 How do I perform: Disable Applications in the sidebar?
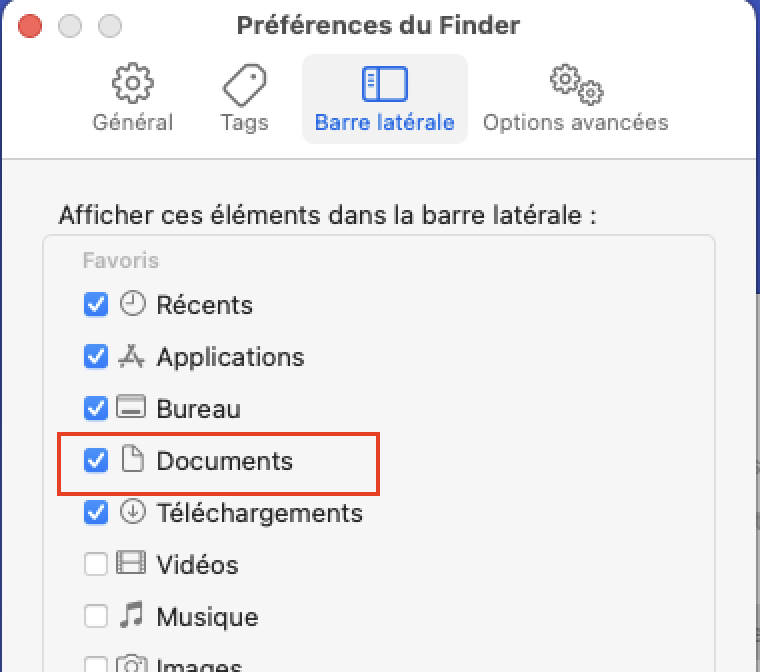click(x=96, y=356)
